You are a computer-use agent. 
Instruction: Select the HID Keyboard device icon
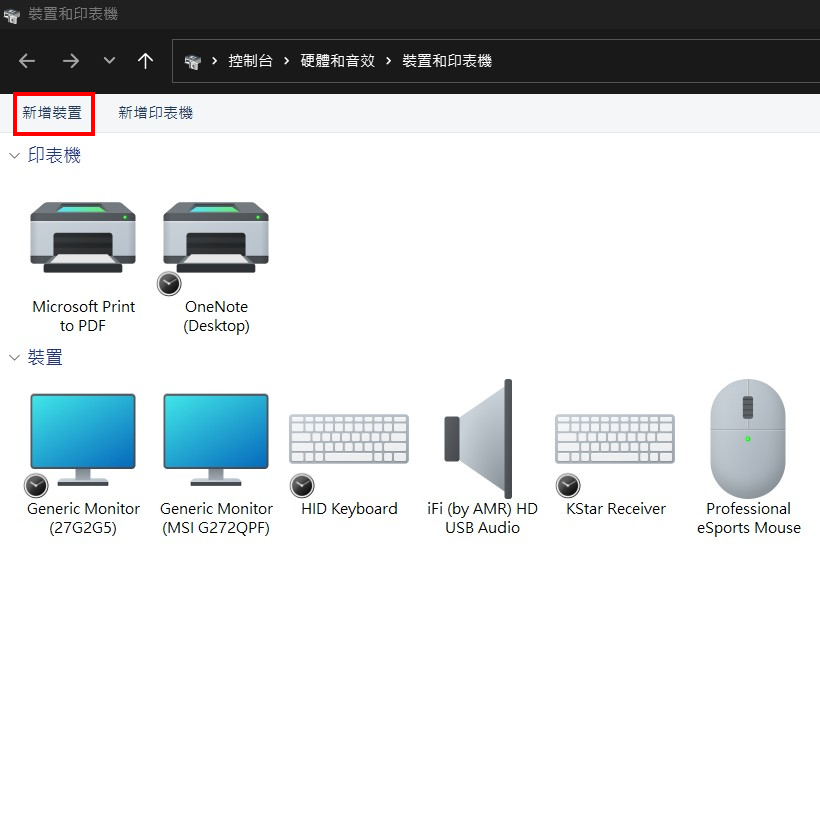point(349,439)
